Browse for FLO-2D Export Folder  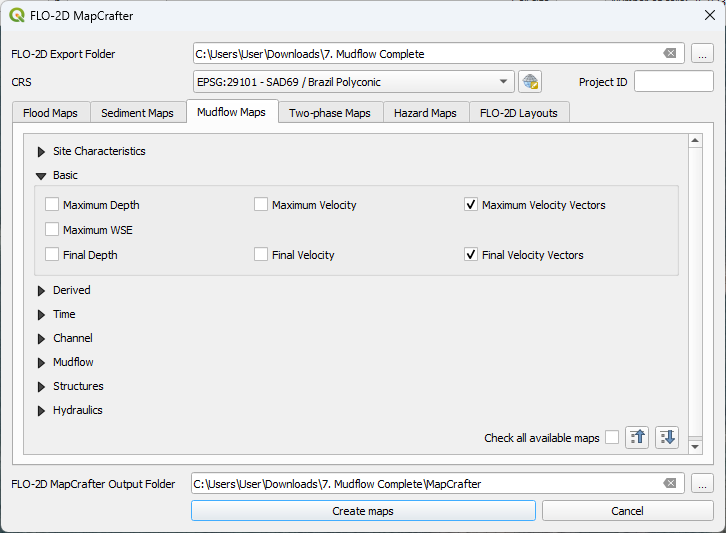tap(702, 54)
